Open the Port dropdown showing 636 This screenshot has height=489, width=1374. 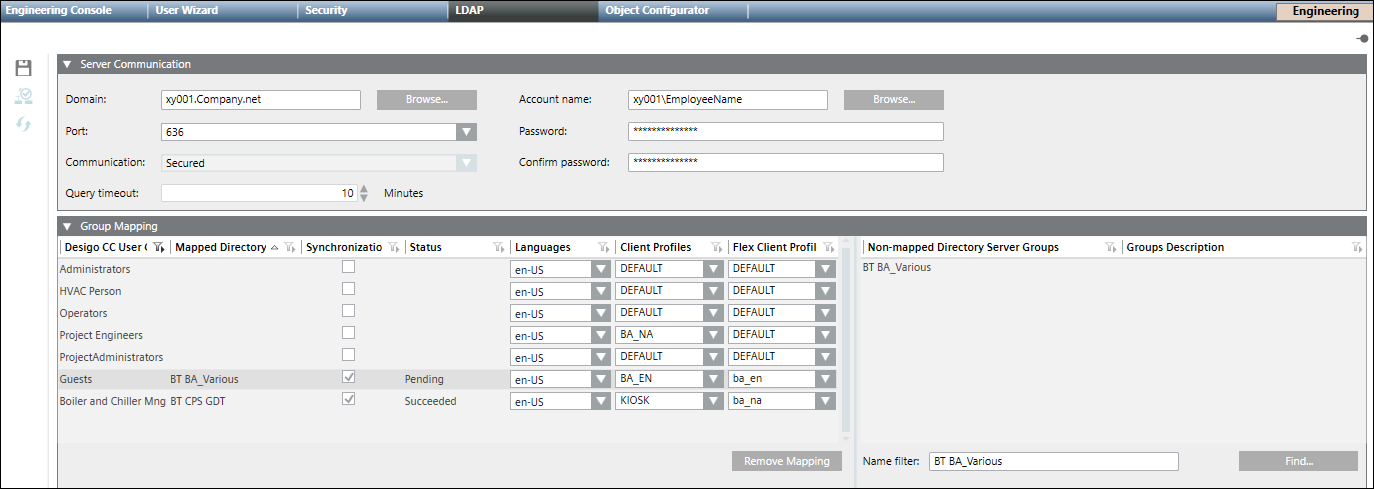466,132
